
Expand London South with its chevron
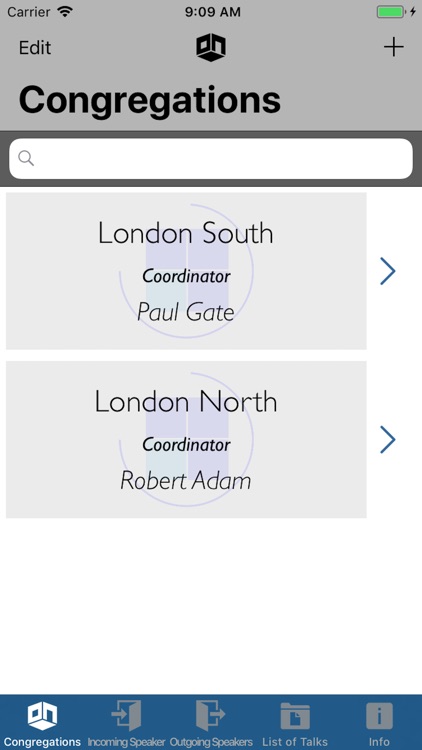pyautogui.click(x=388, y=271)
